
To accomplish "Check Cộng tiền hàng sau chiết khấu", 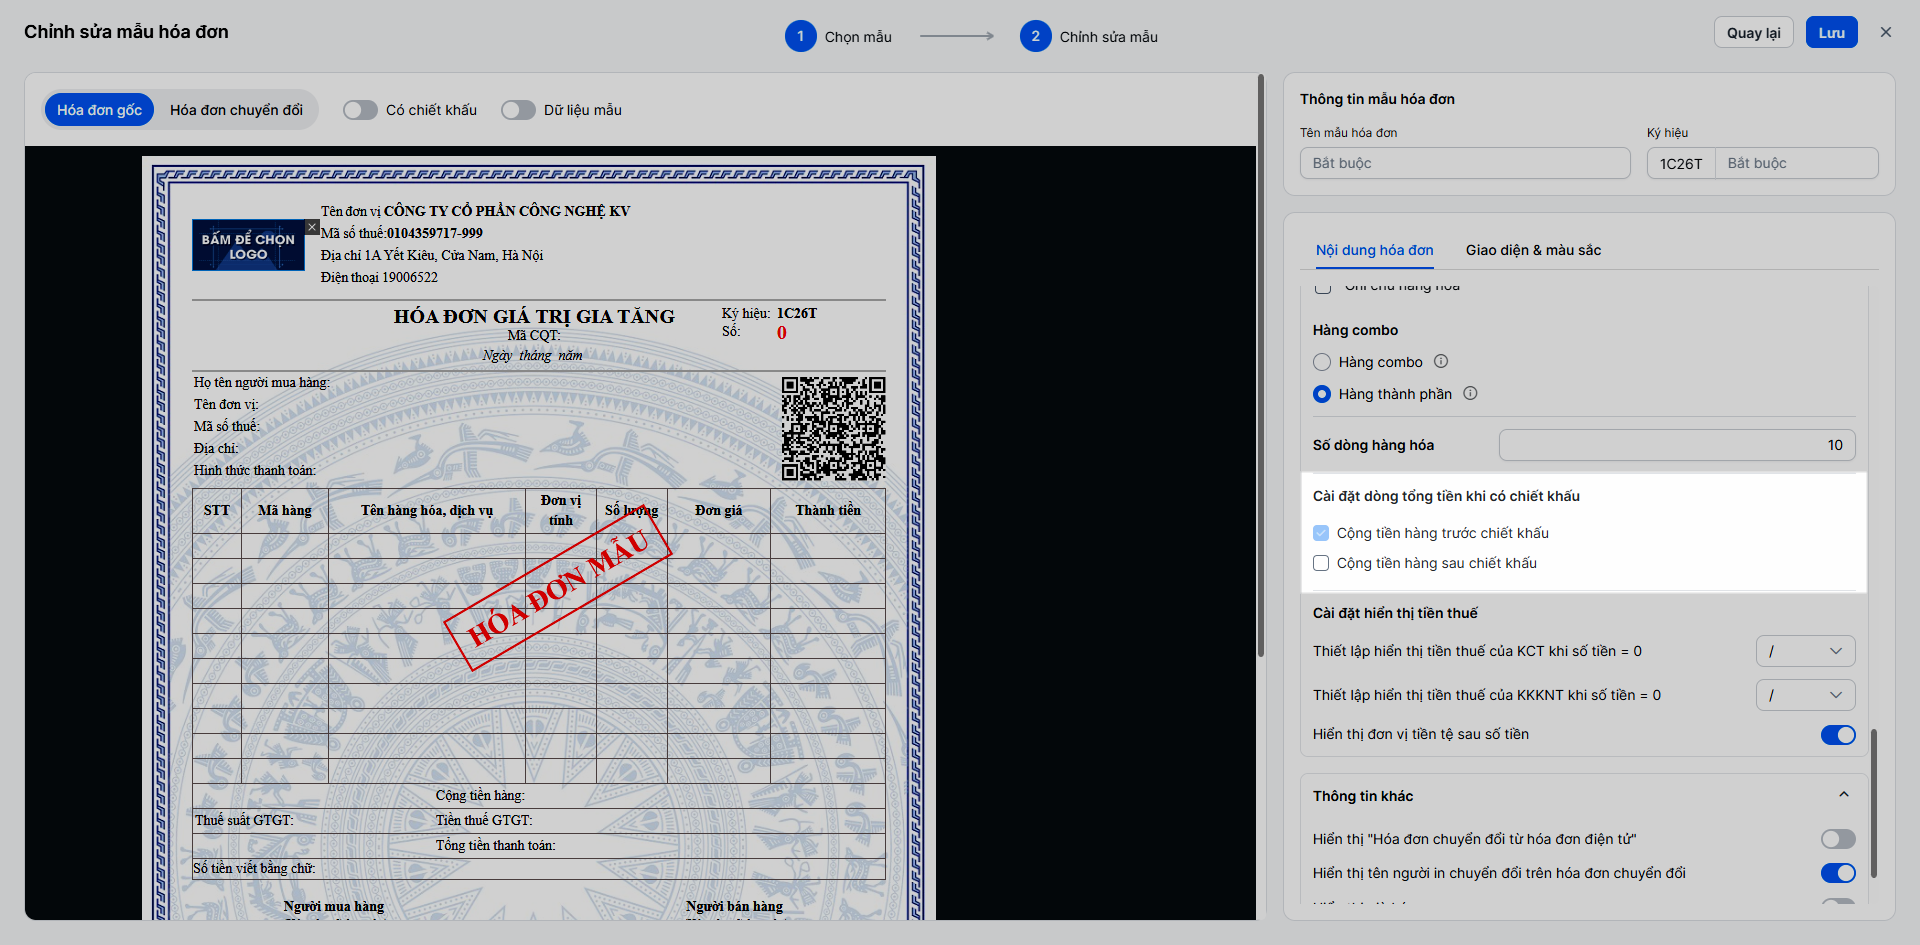I will [x=1321, y=563].
